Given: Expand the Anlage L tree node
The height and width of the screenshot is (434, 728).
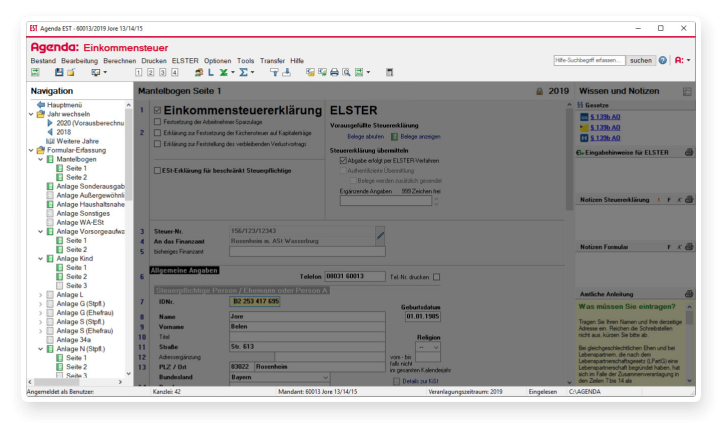Looking at the screenshot, I should (x=39, y=295).
